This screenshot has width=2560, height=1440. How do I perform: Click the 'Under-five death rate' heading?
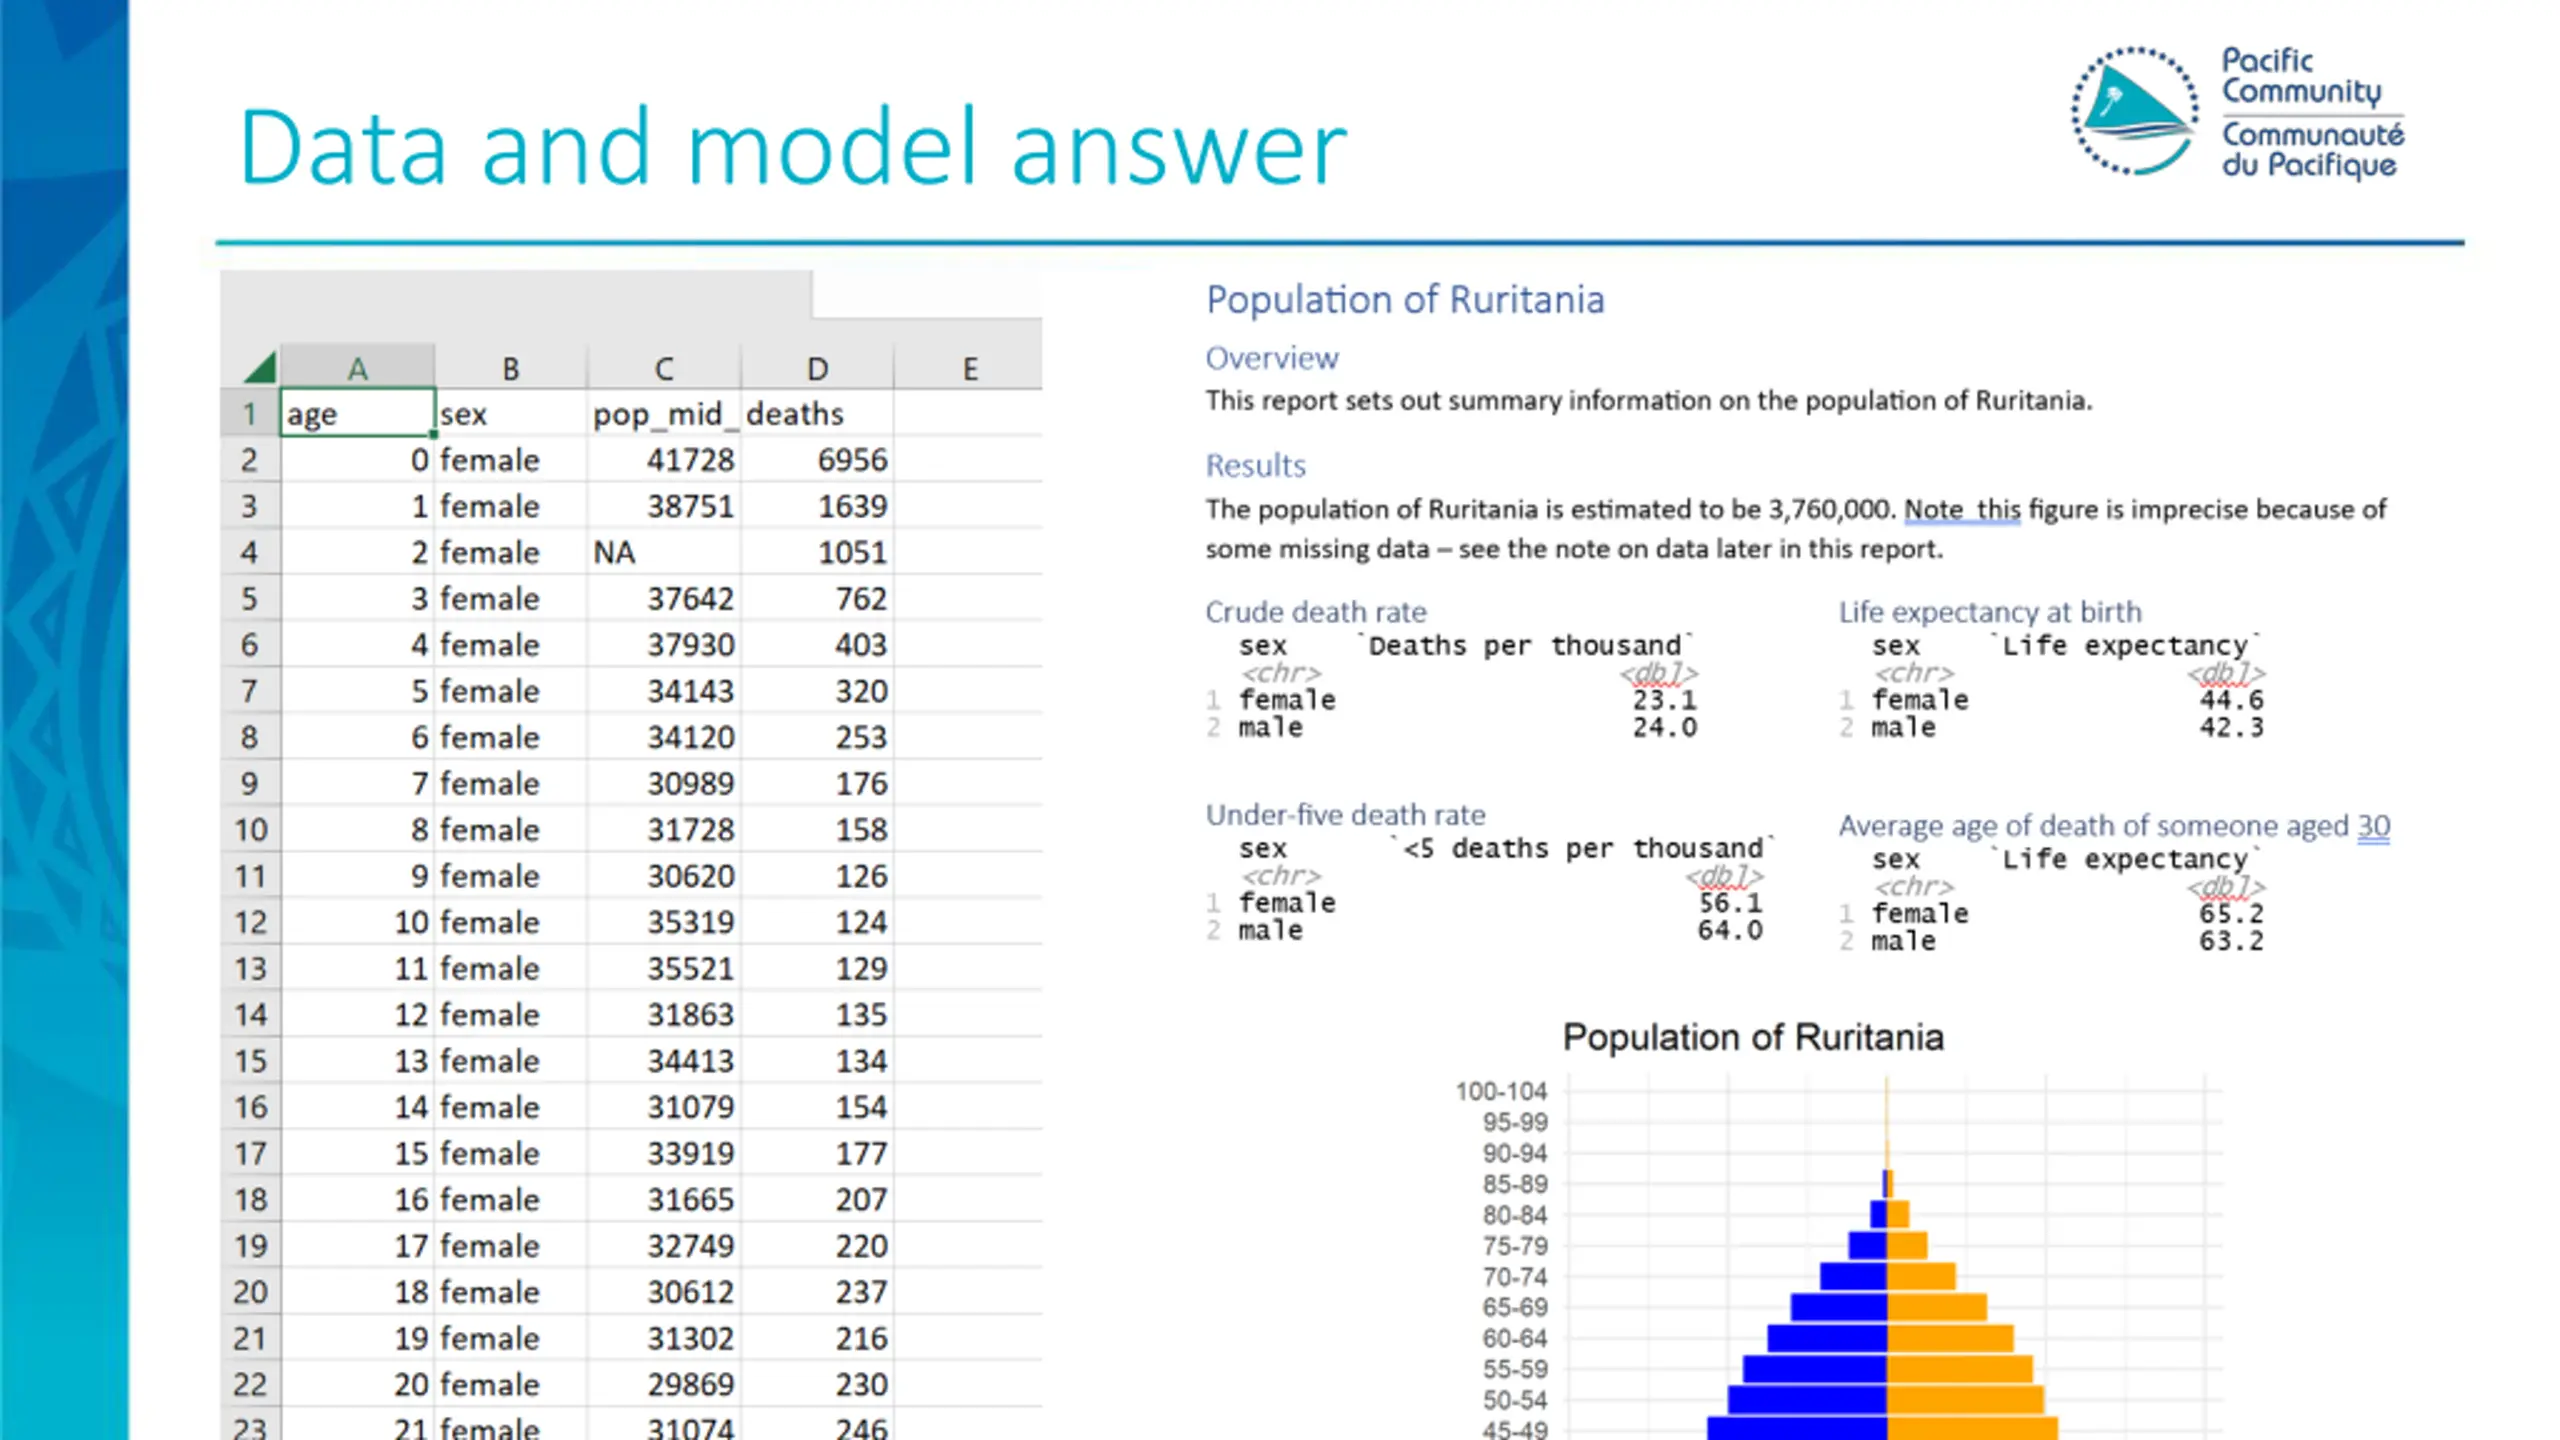[x=1345, y=814]
